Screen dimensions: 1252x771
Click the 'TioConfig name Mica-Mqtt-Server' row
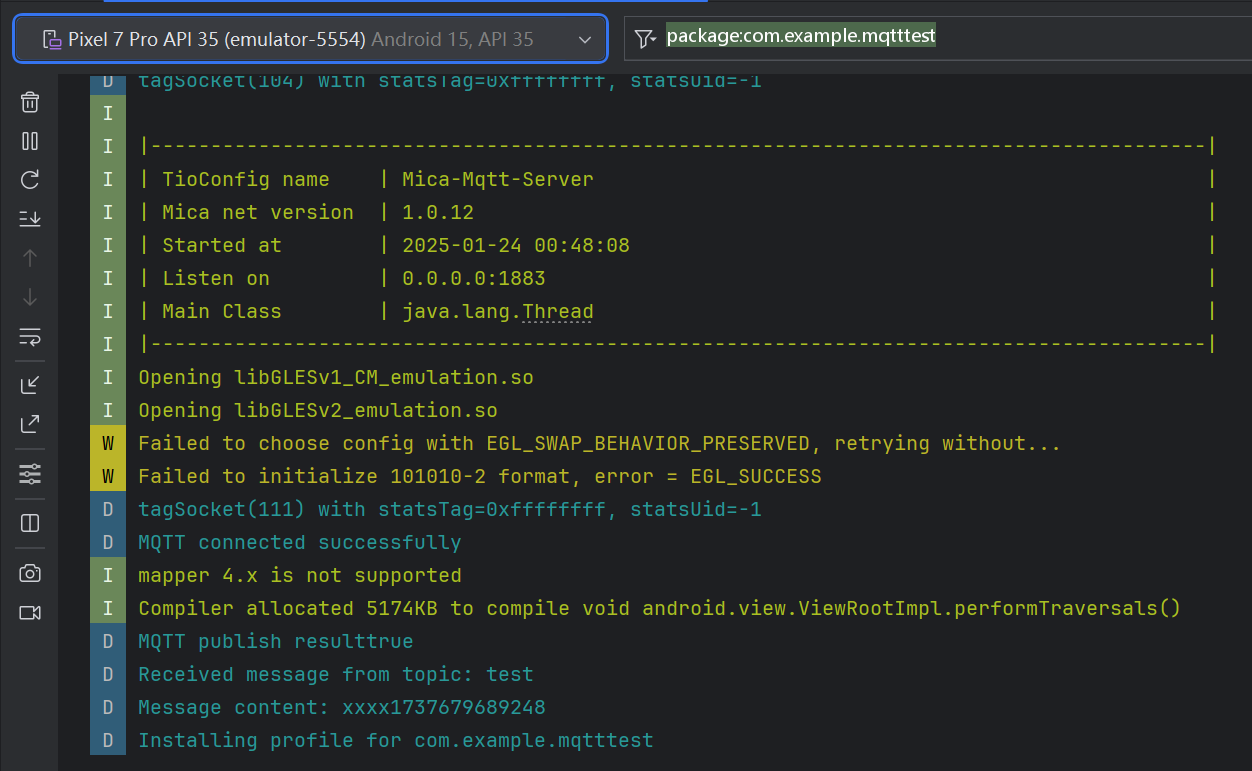[676, 180]
